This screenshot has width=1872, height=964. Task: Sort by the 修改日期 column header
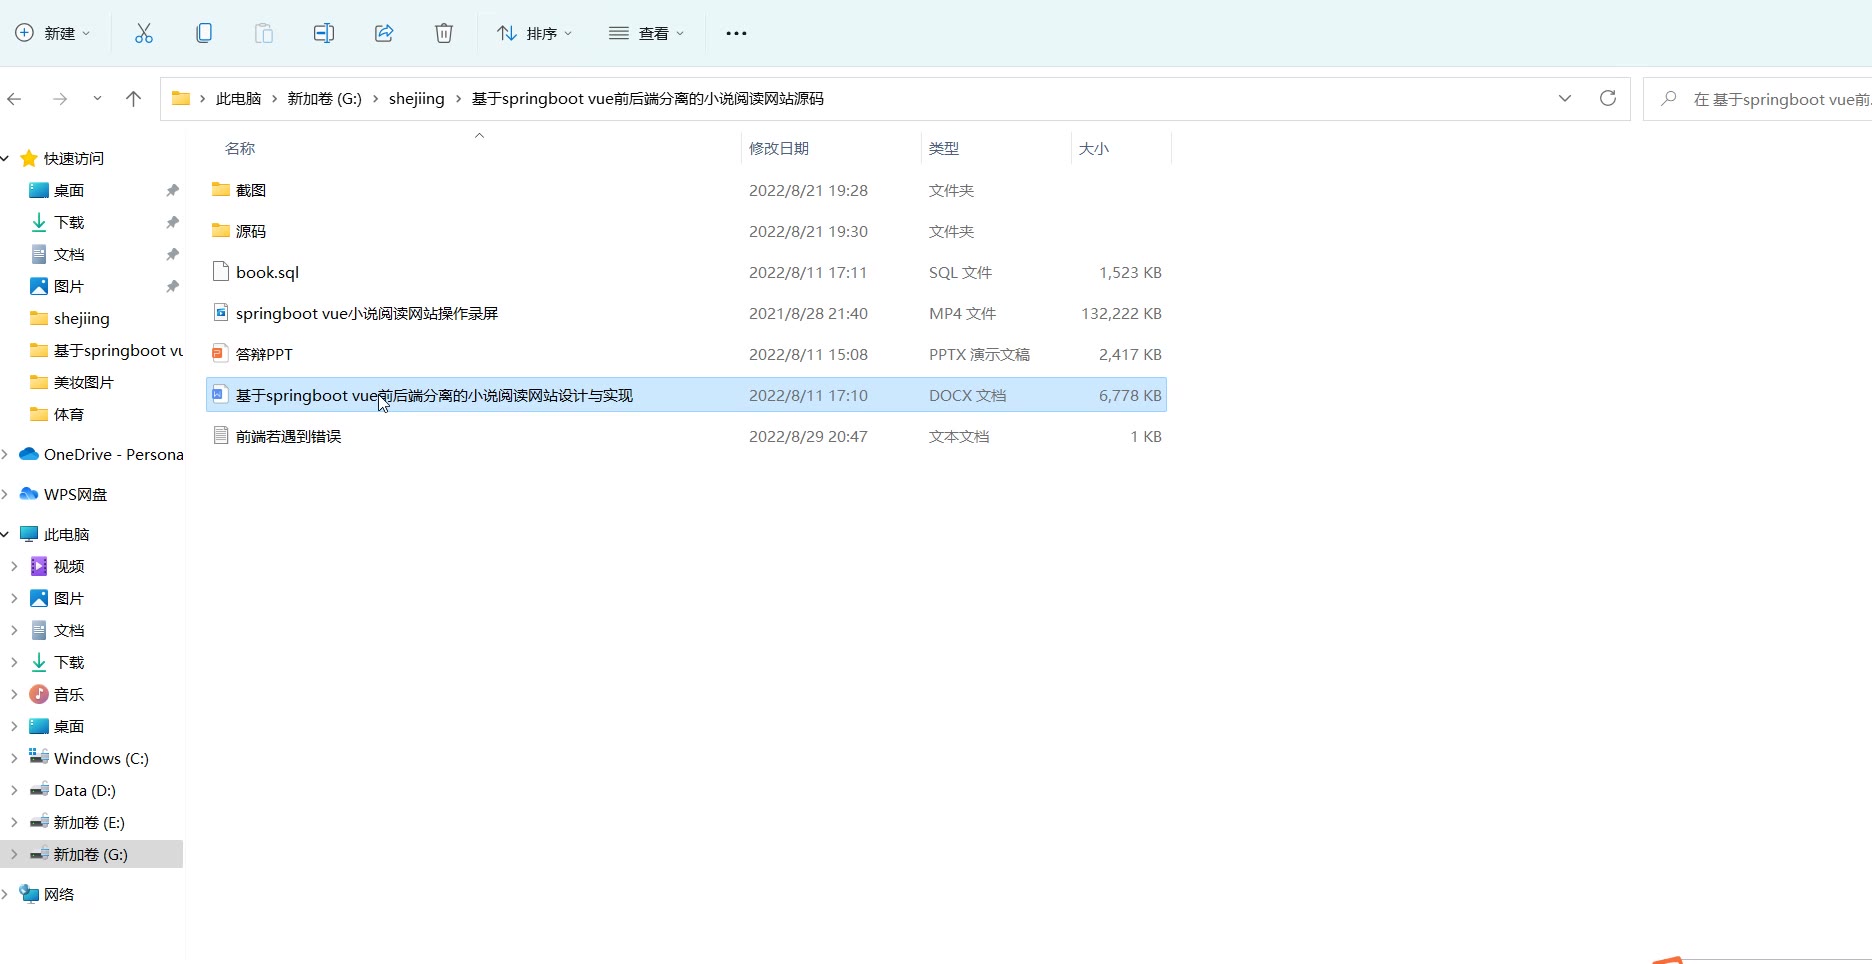(x=779, y=148)
